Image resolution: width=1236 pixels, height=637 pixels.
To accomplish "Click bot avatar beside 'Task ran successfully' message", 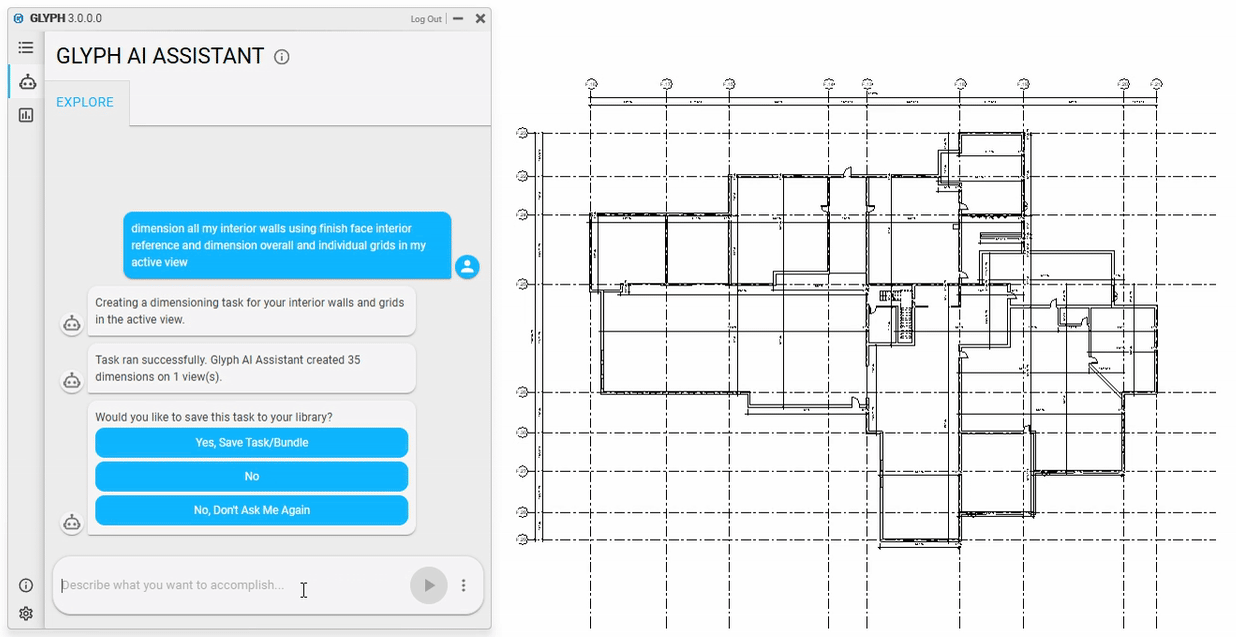I will click(x=72, y=381).
